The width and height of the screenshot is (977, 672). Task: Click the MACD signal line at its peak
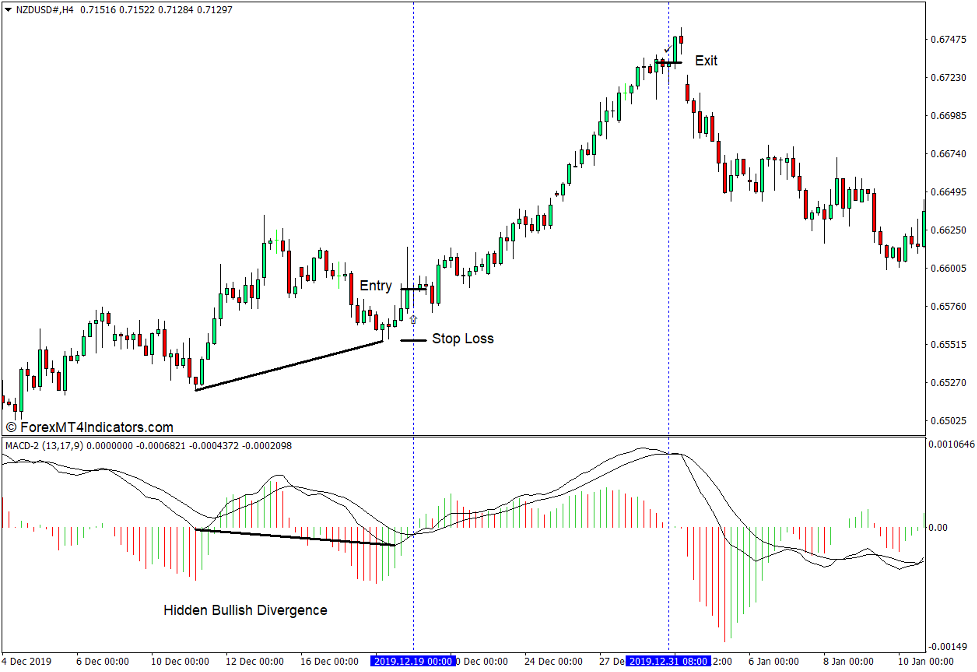pos(672,452)
